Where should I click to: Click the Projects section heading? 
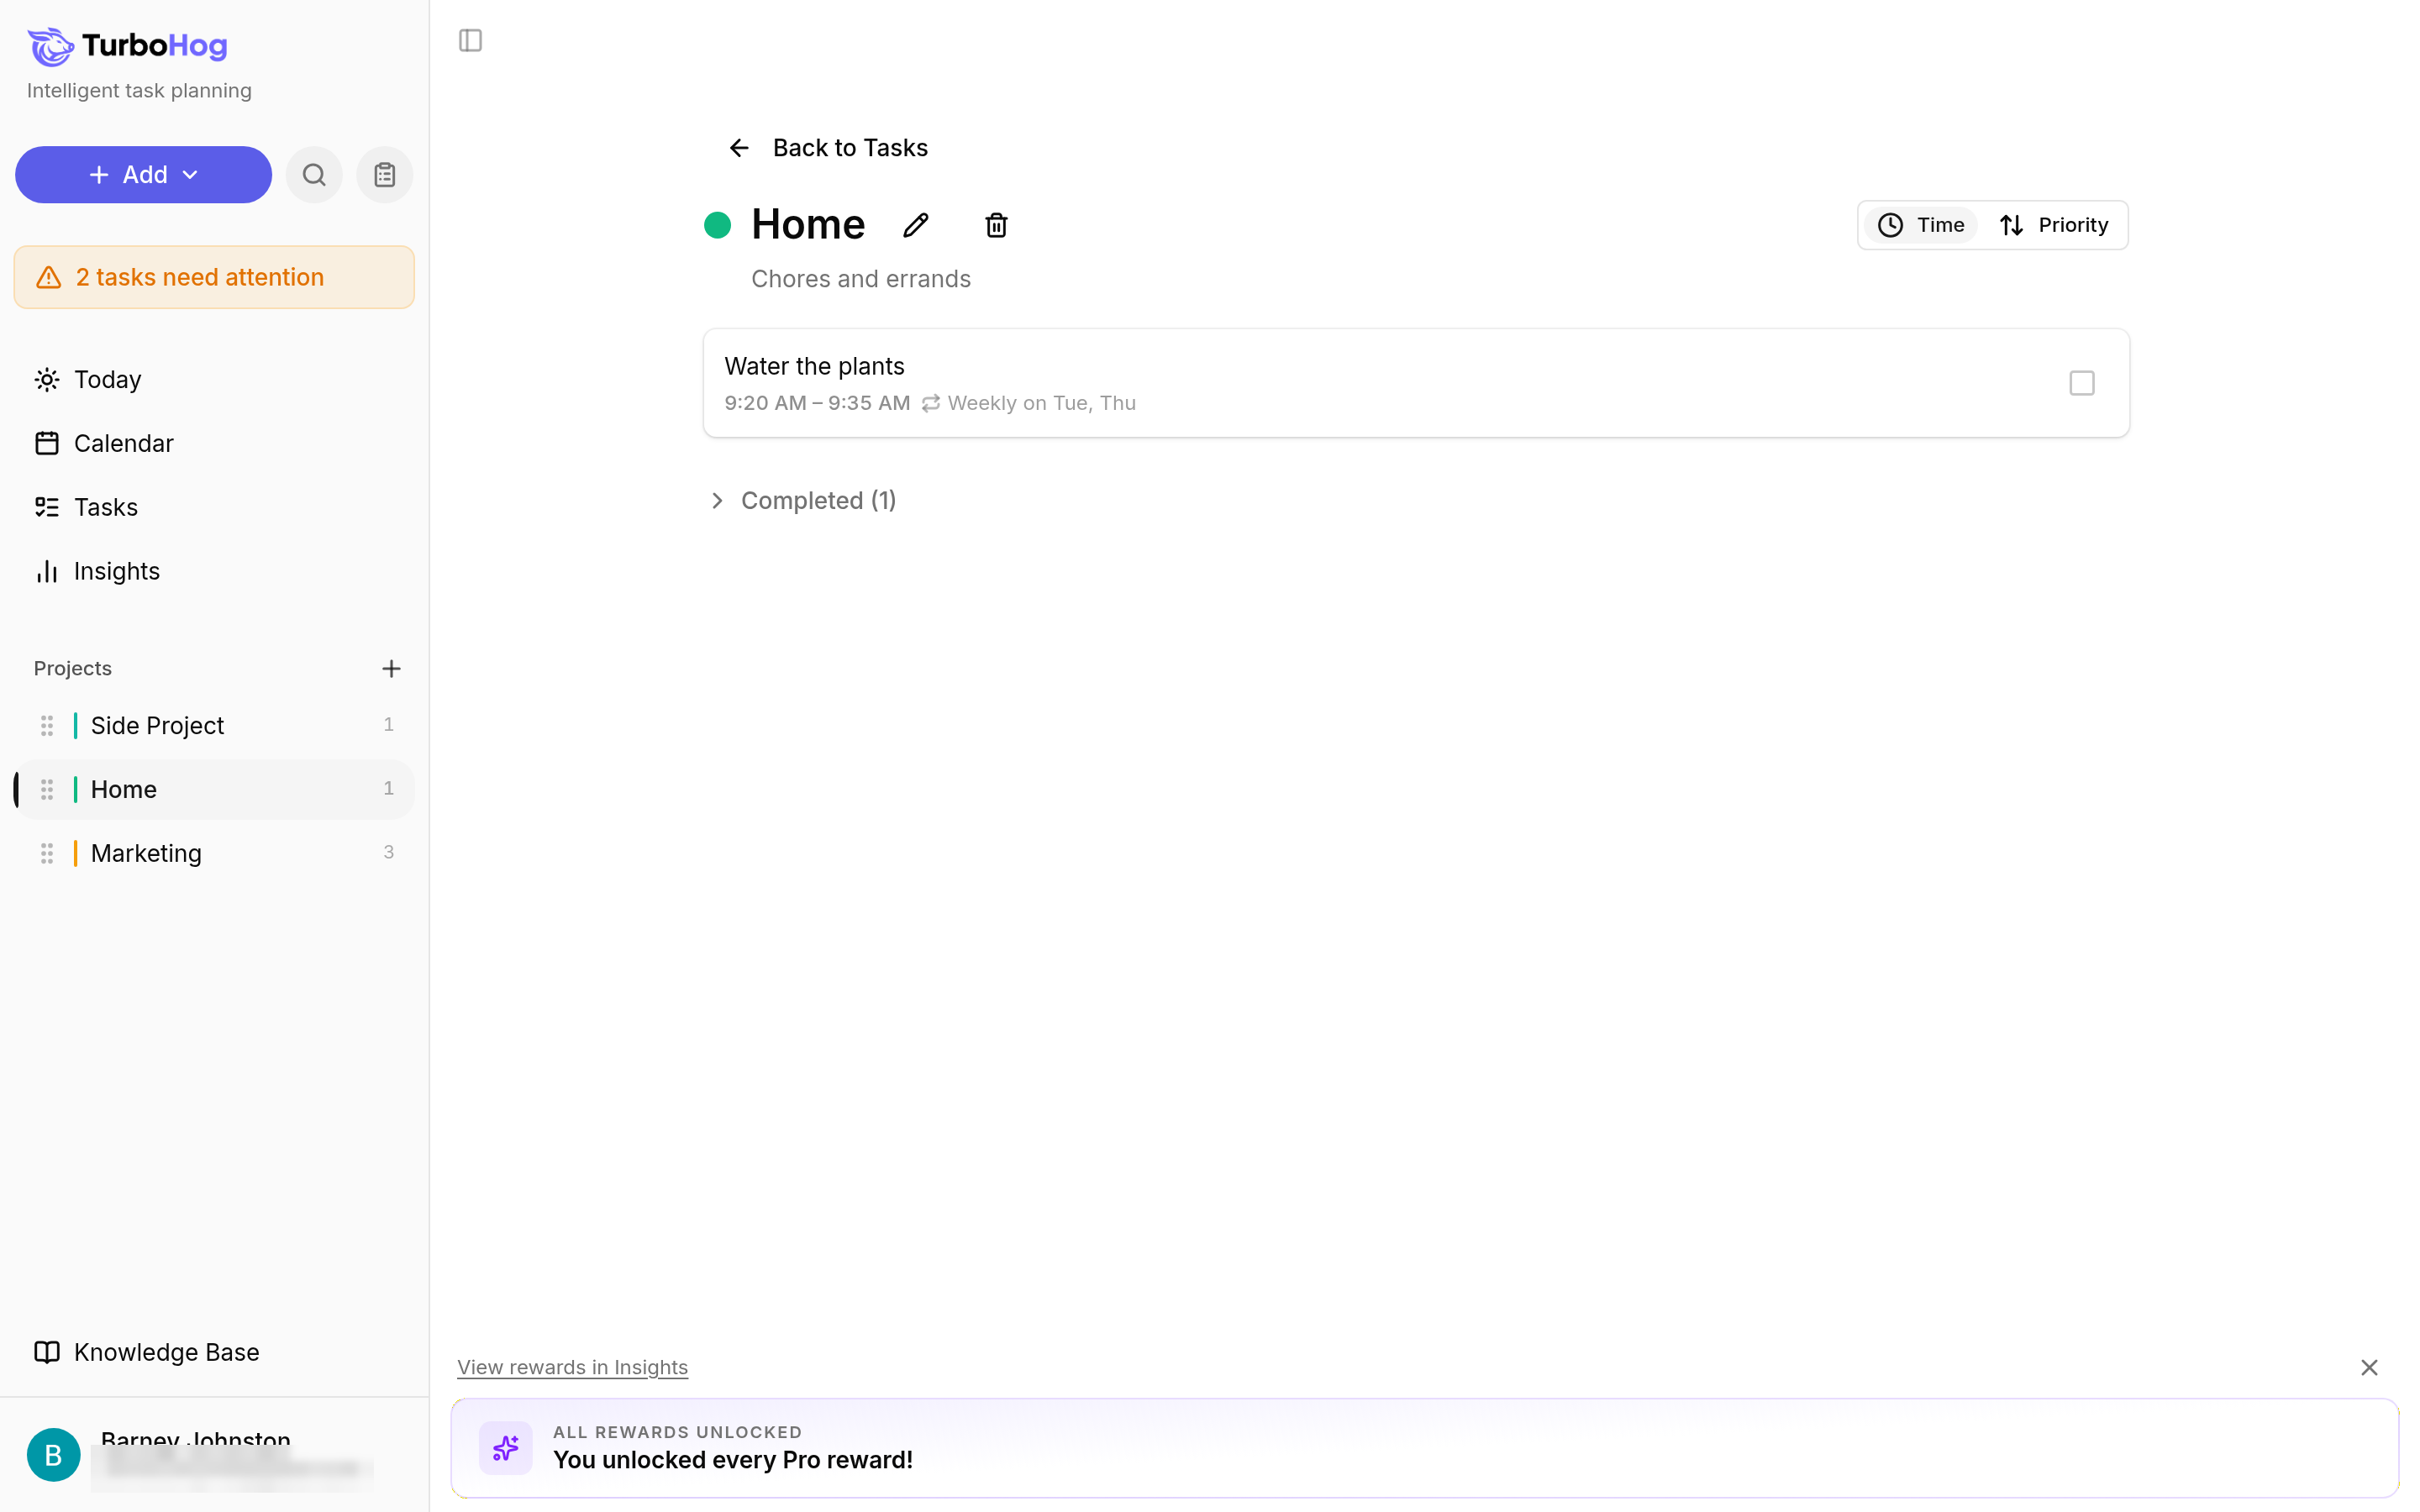point(73,668)
